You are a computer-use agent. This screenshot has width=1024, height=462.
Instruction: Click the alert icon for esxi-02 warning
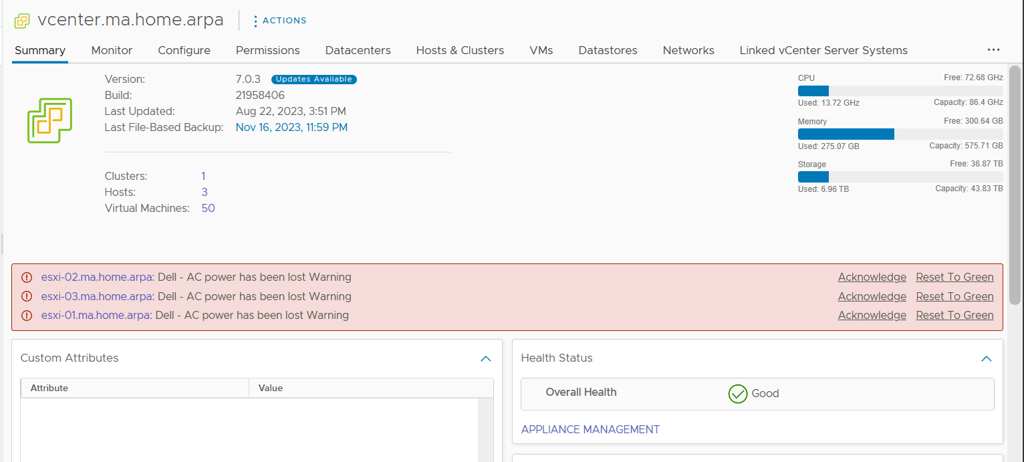(x=27, y=277)
